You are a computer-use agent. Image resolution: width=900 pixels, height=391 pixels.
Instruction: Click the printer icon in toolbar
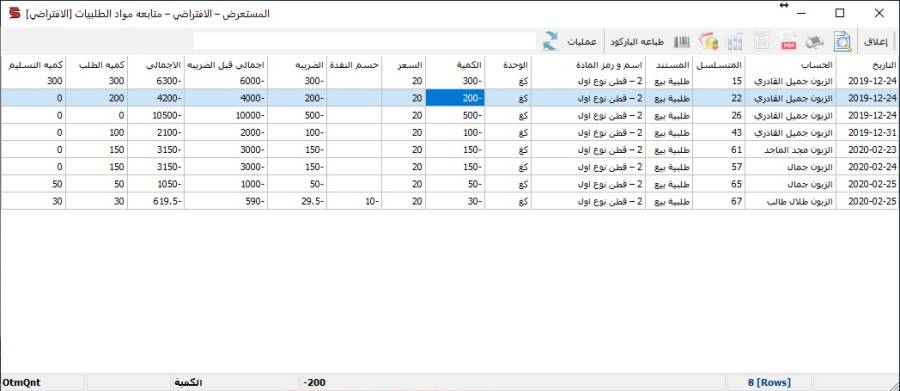tap(815, 41)
